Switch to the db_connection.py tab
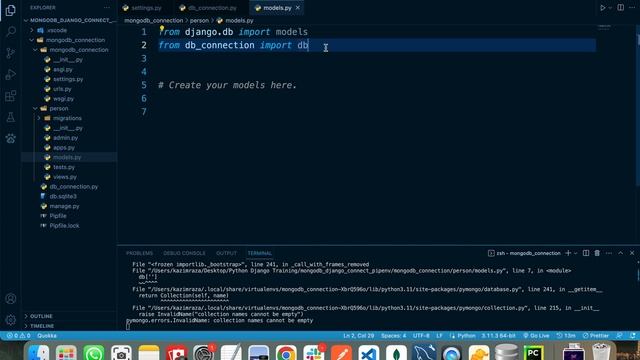 208,8
